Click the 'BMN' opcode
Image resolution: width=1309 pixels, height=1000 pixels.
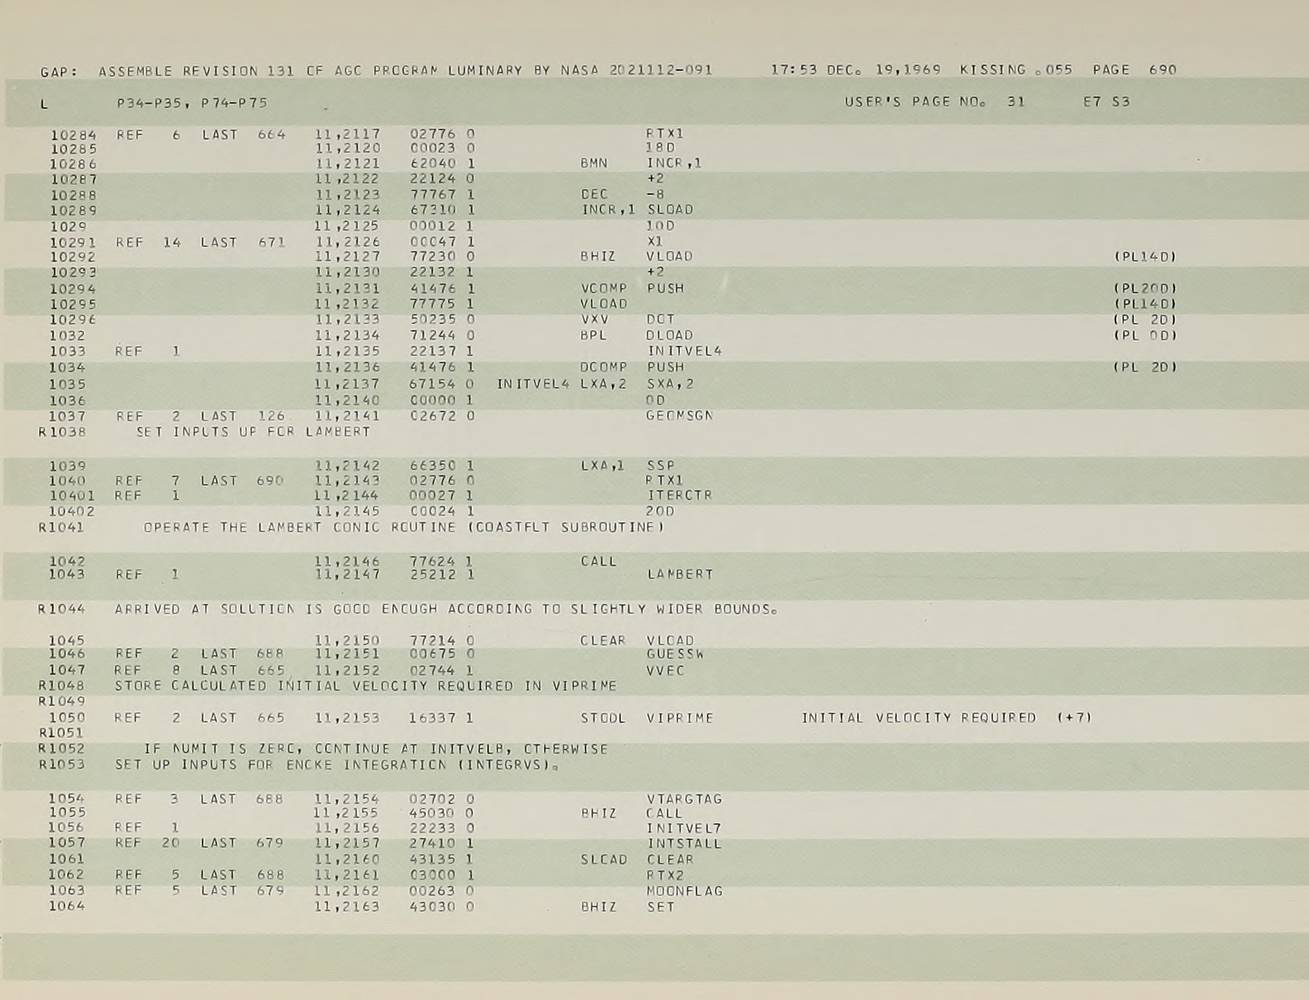coord(594,162)
